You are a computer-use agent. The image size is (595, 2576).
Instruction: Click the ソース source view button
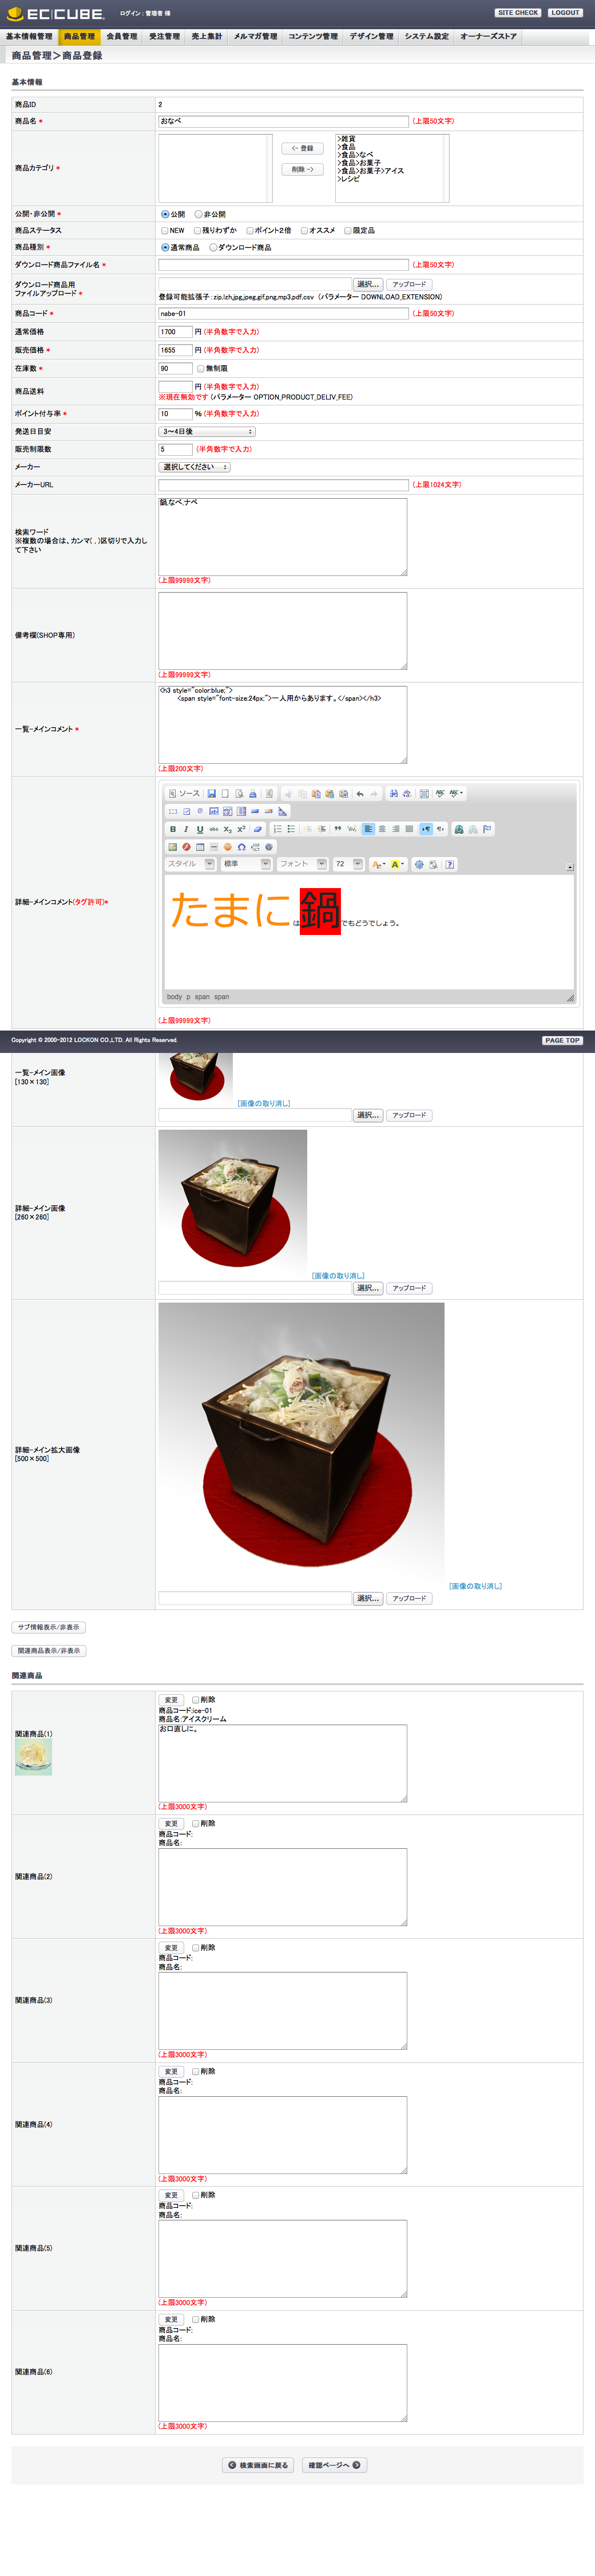pos(184,794)
